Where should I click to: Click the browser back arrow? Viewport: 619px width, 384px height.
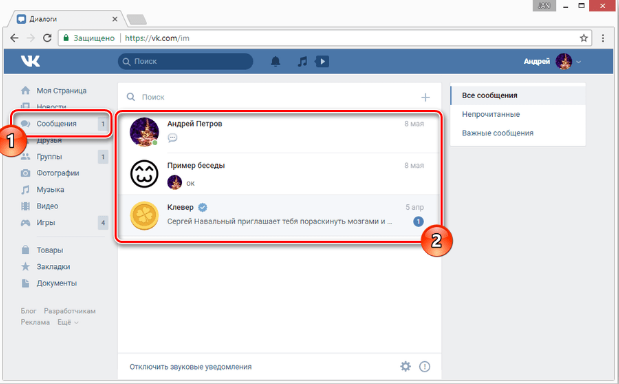(15, 38)
